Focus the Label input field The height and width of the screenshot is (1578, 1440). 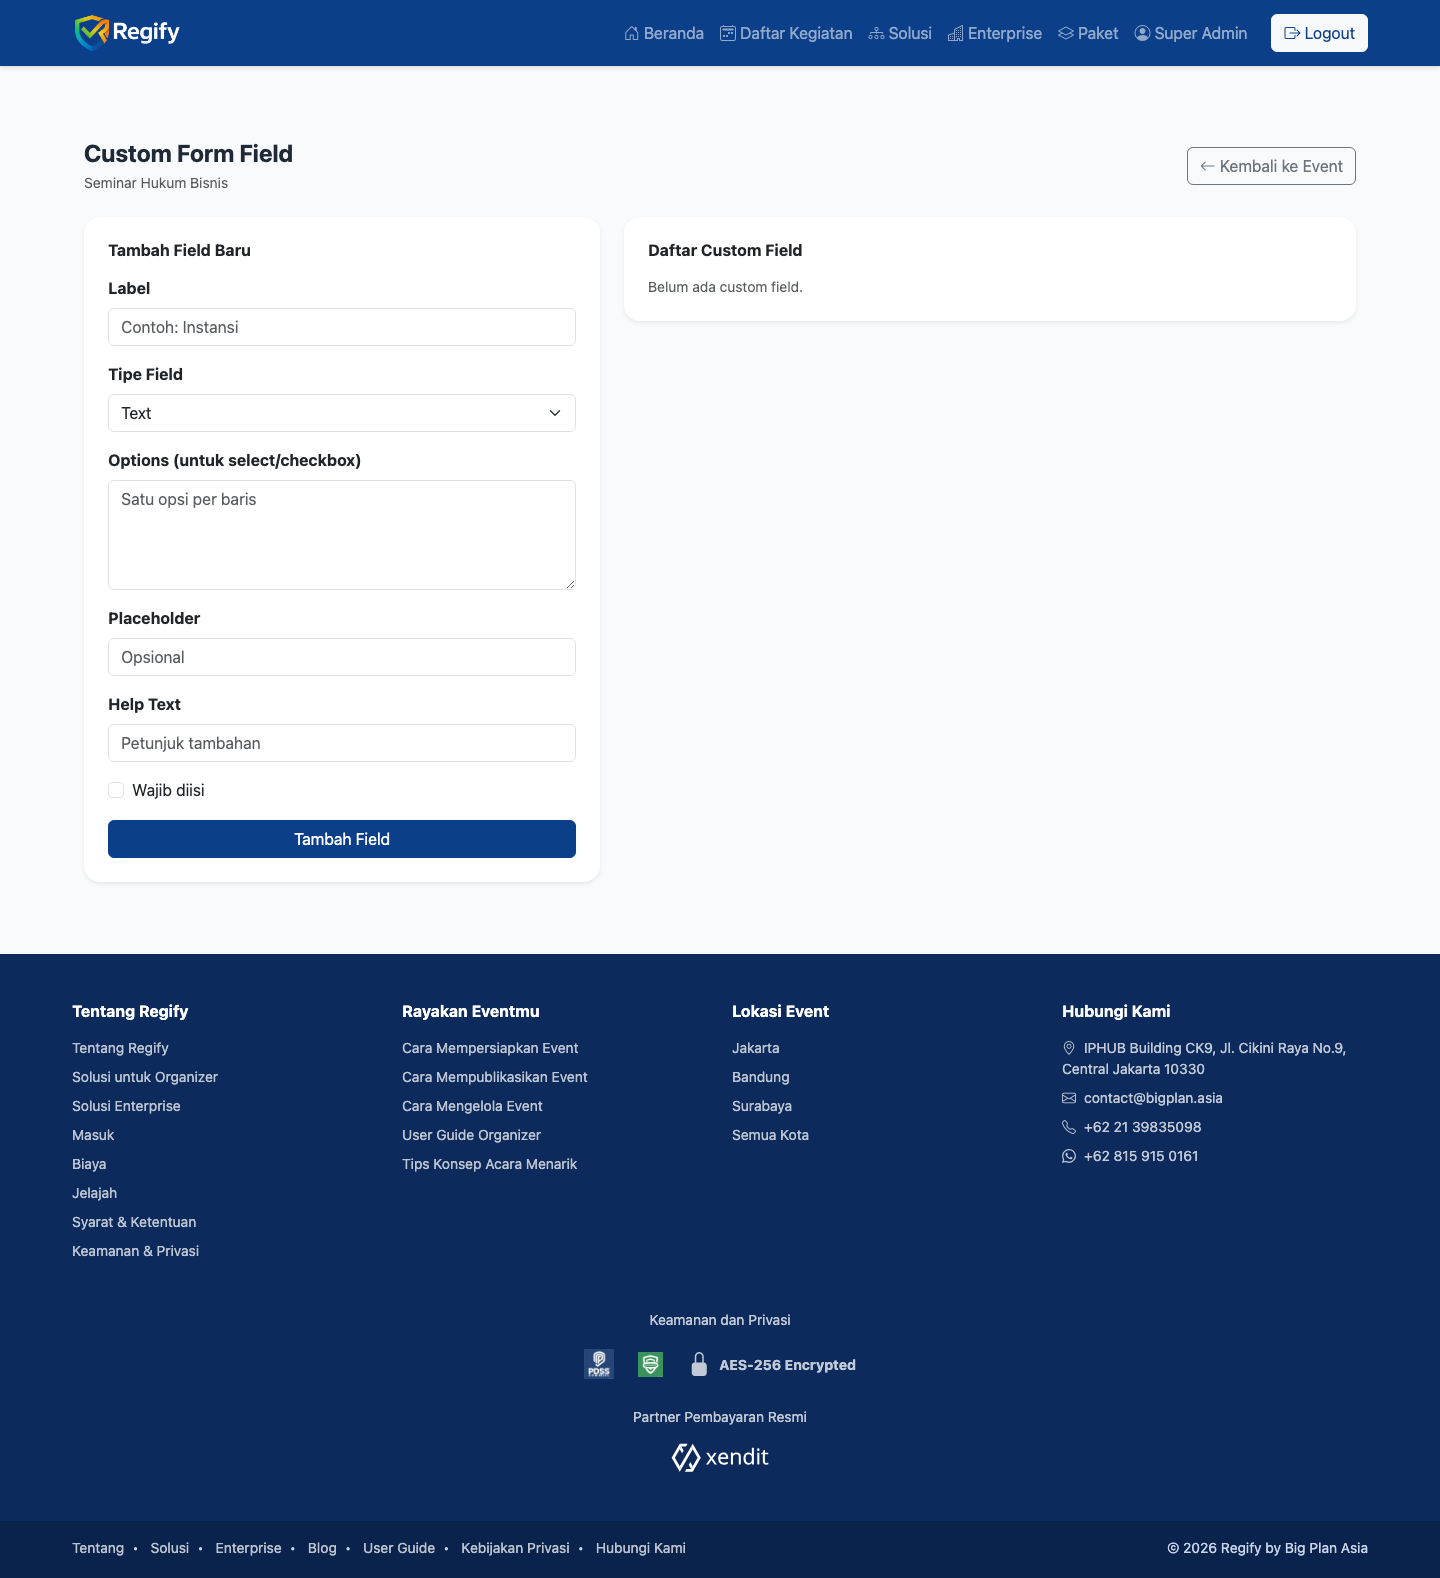[342, 327]
